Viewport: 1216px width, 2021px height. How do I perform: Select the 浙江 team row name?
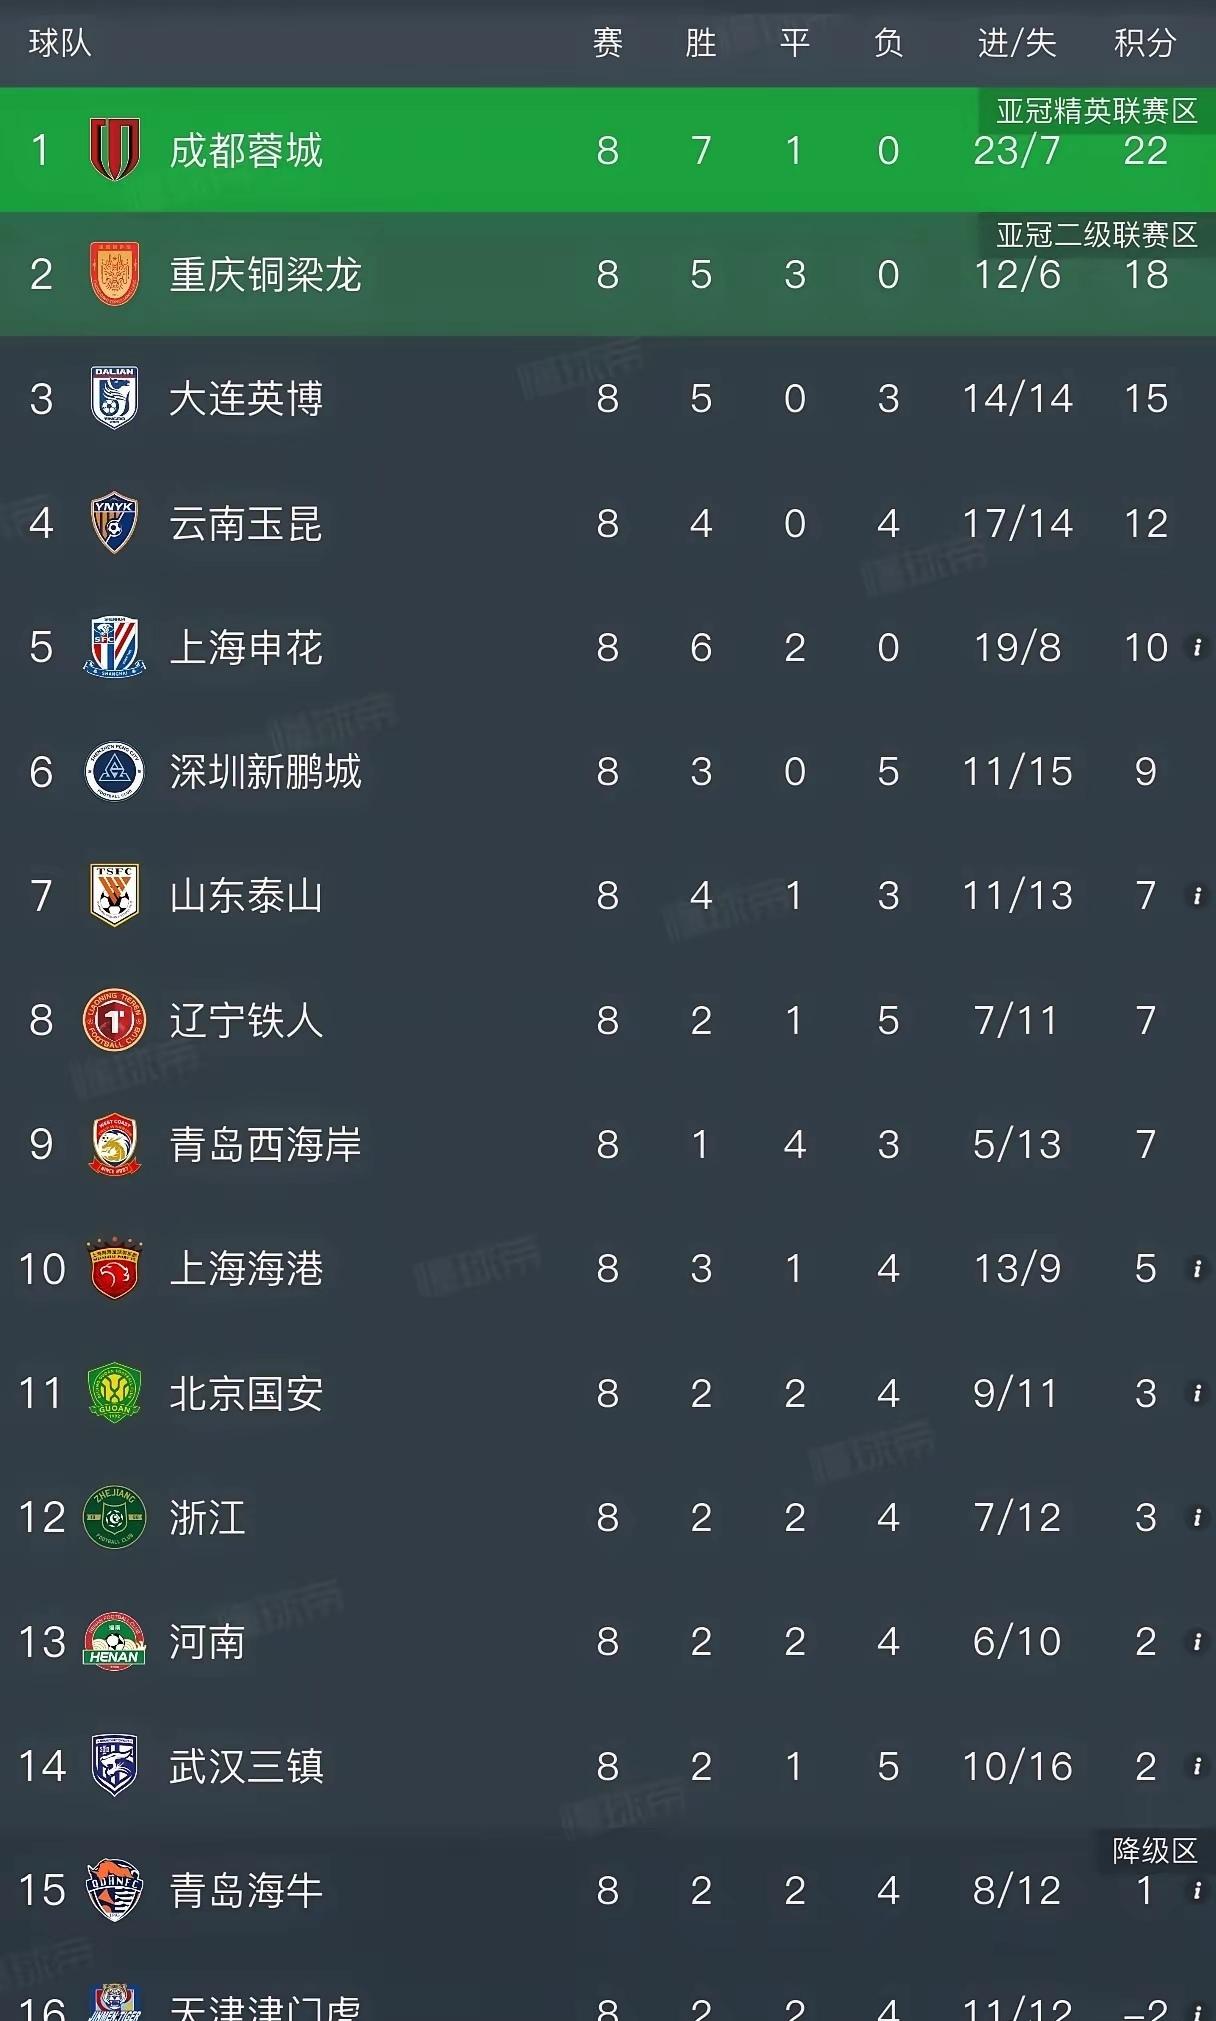pos(207,1517)
